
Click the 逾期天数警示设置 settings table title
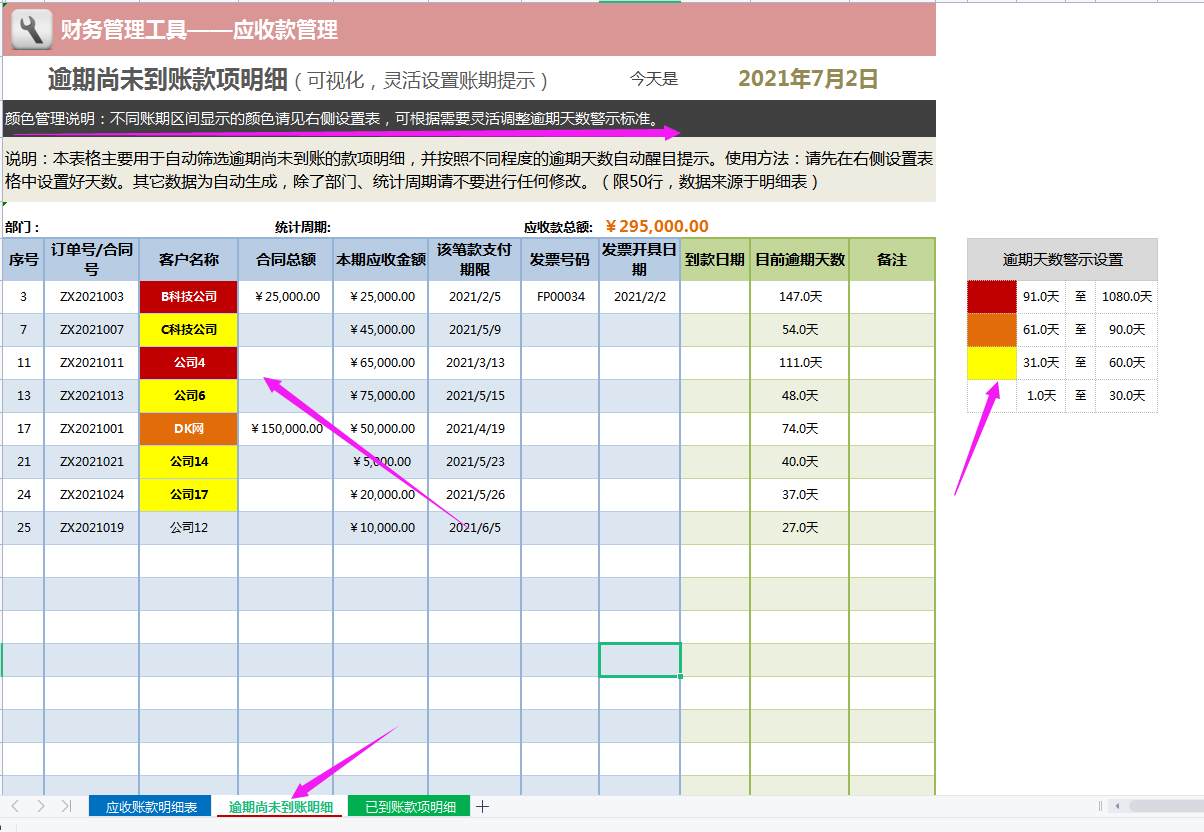tap(1062, 260)
